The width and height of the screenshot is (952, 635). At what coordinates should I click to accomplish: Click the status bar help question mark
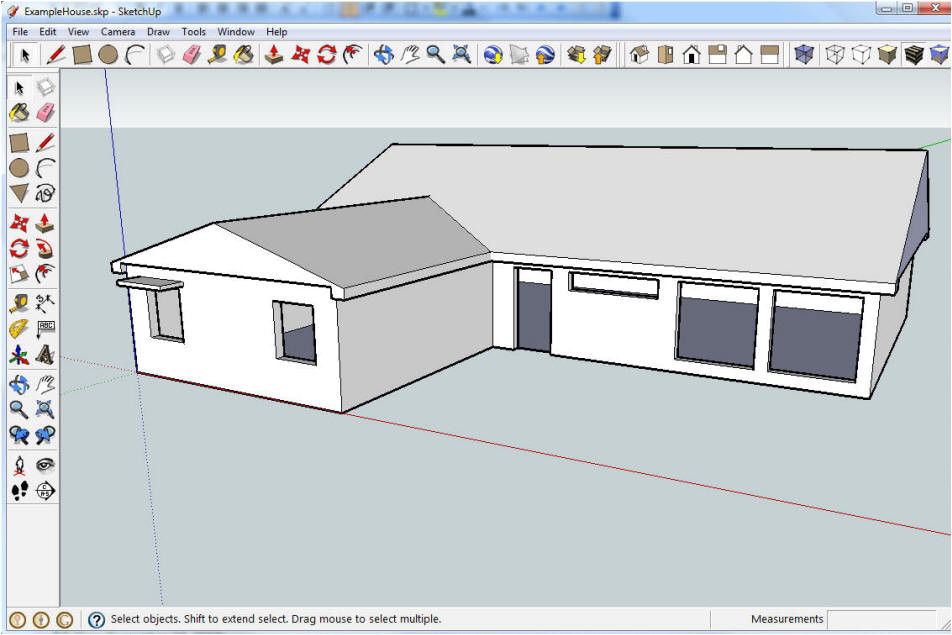click(97, 620)
